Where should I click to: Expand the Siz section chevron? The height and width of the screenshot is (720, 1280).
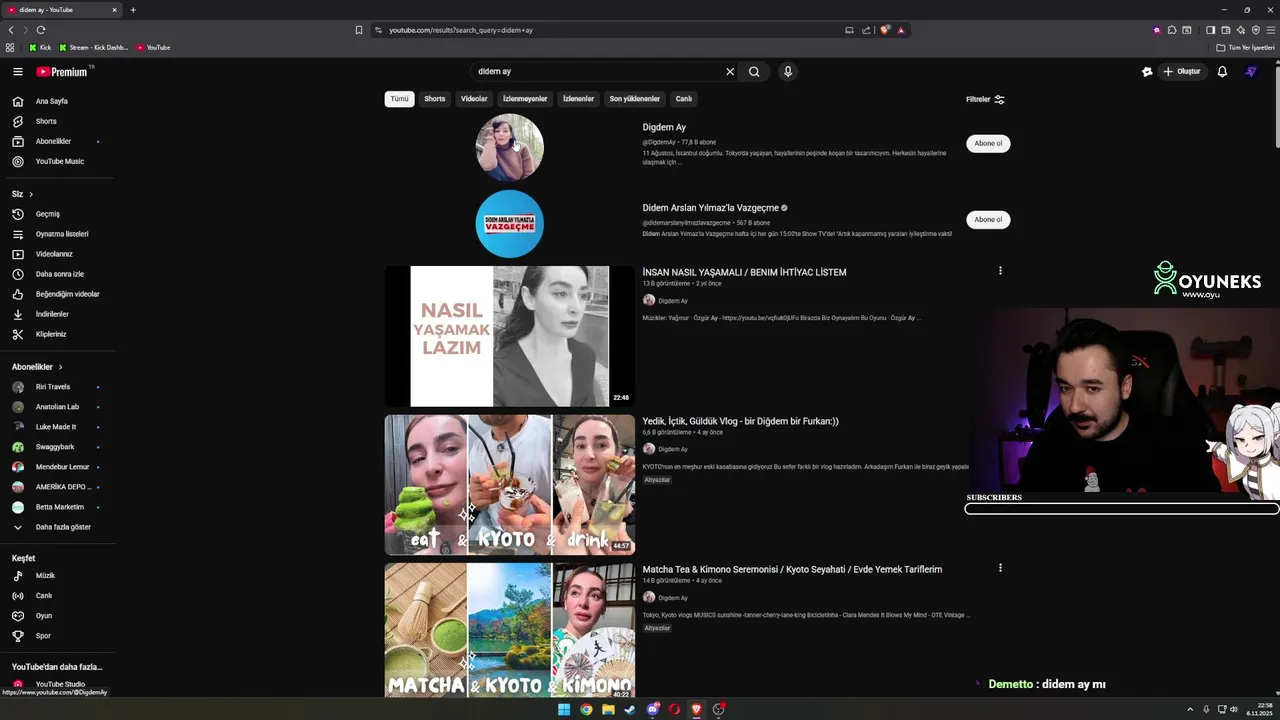click(x=31, y=194)
